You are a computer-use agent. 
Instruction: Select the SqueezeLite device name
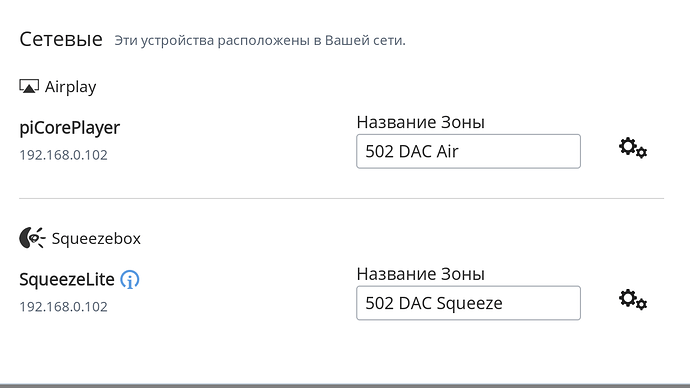pos(67,279)
